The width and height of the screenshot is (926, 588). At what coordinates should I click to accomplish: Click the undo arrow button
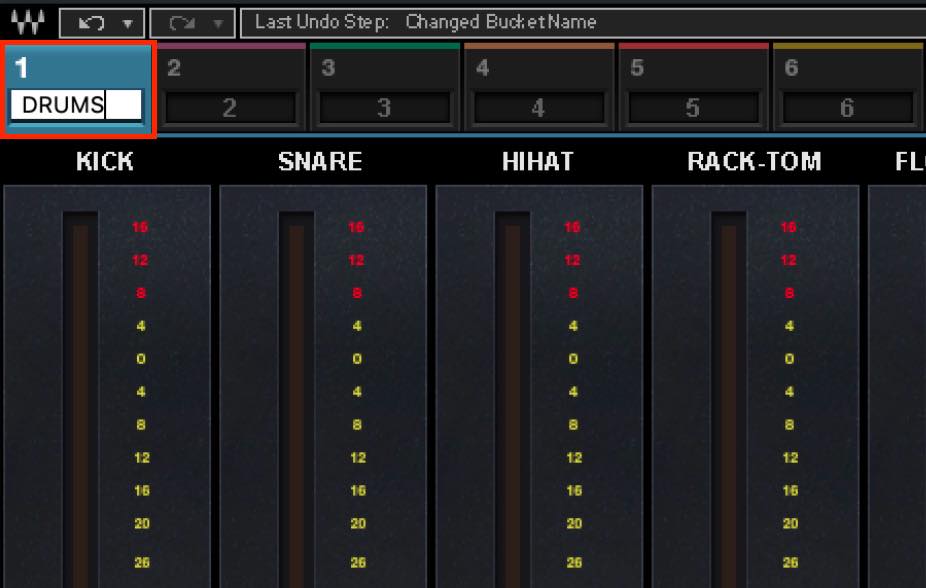(x=92, y=24)
